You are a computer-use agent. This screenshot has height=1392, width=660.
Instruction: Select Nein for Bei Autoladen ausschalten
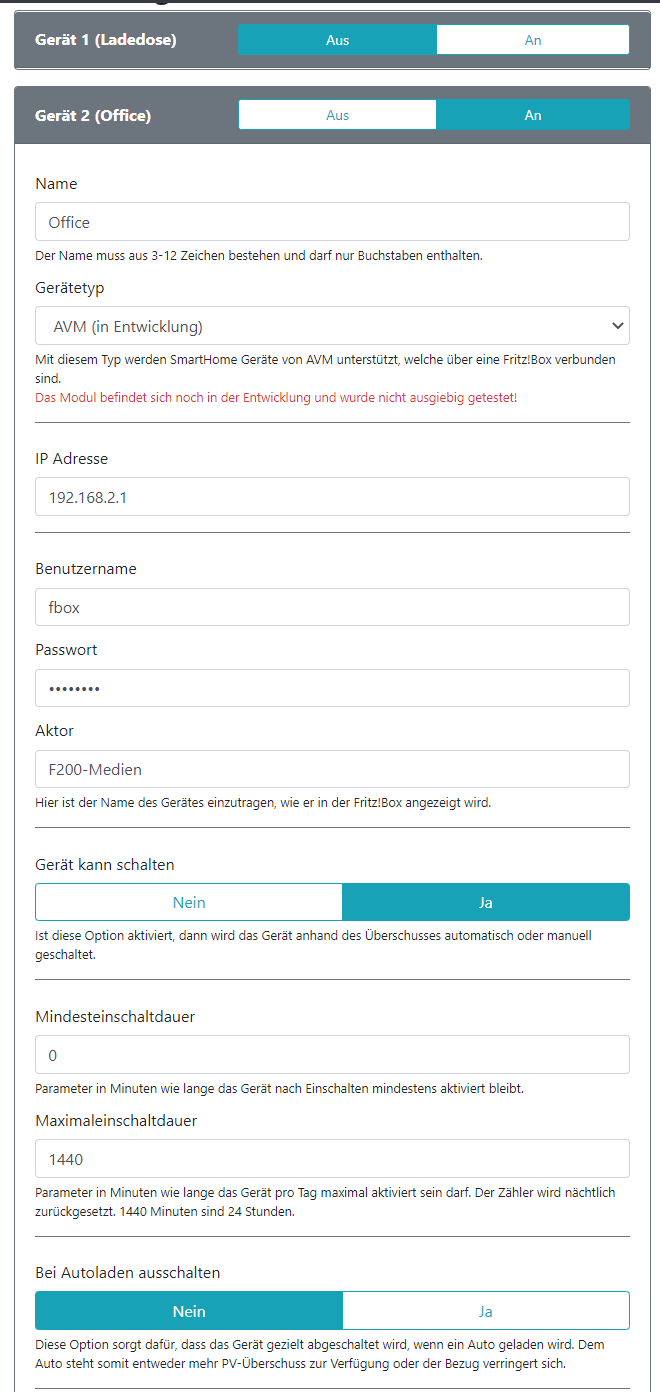click(x=189, y=1311)
